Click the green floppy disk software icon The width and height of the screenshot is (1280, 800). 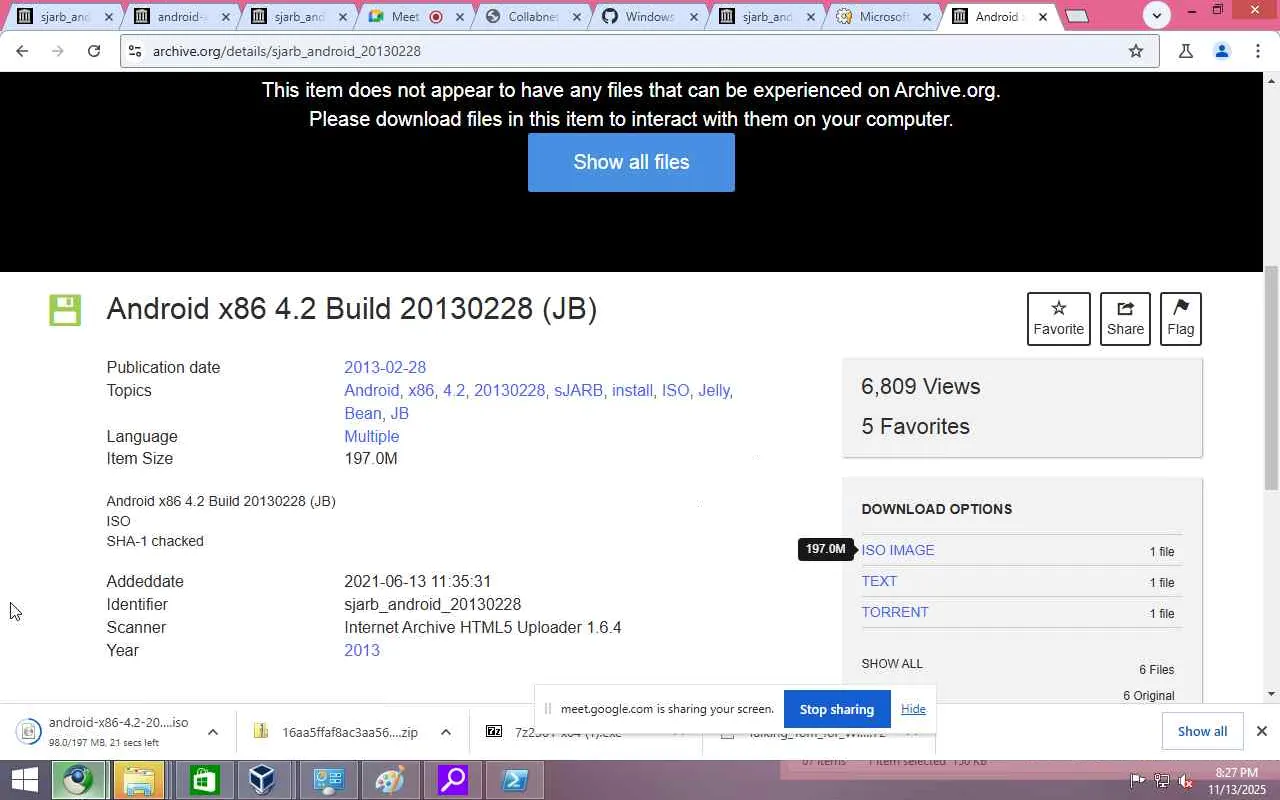[x=65, y=310]
